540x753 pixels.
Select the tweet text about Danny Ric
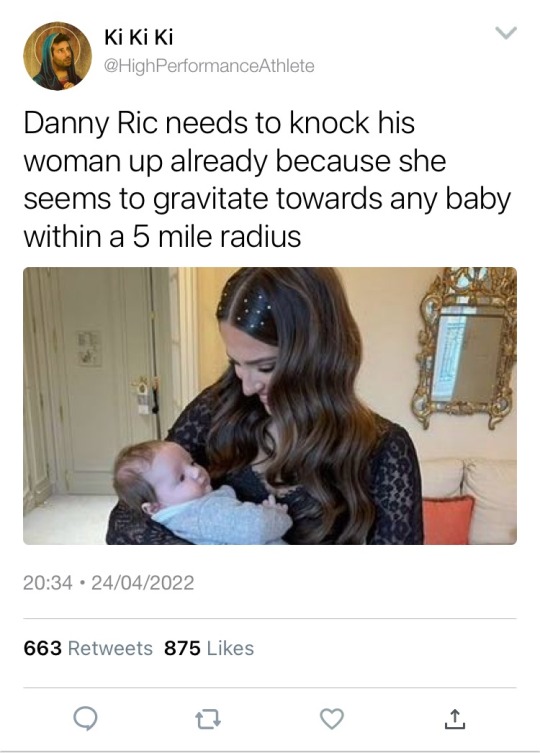point(267,180)
